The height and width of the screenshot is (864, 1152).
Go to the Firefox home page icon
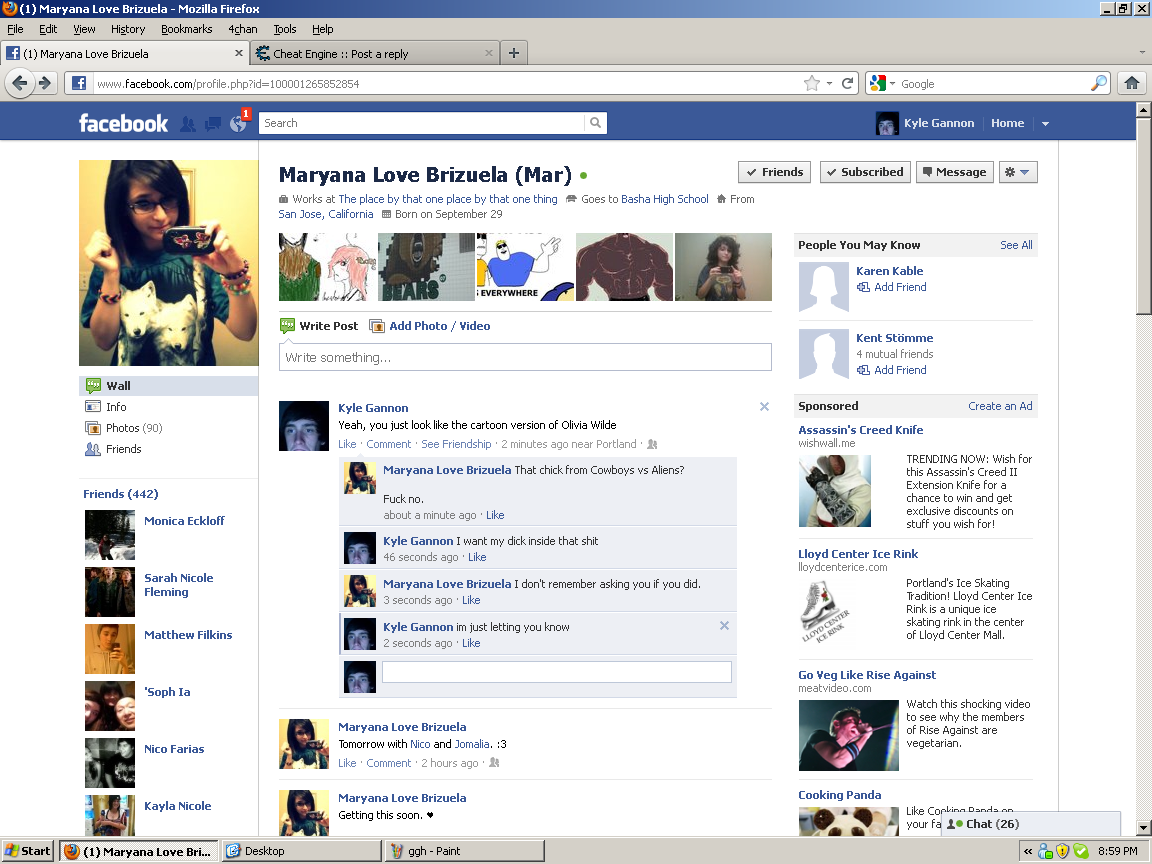point(1132,84)
